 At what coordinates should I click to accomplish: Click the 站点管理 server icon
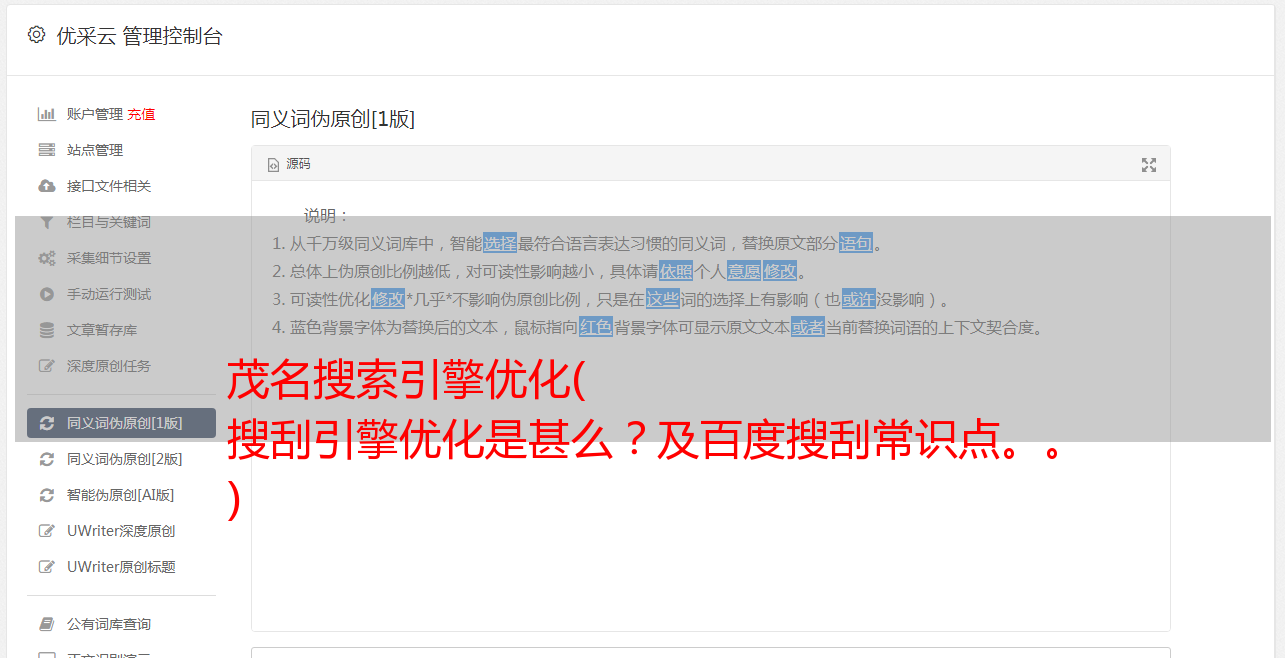tap(46, 150)
